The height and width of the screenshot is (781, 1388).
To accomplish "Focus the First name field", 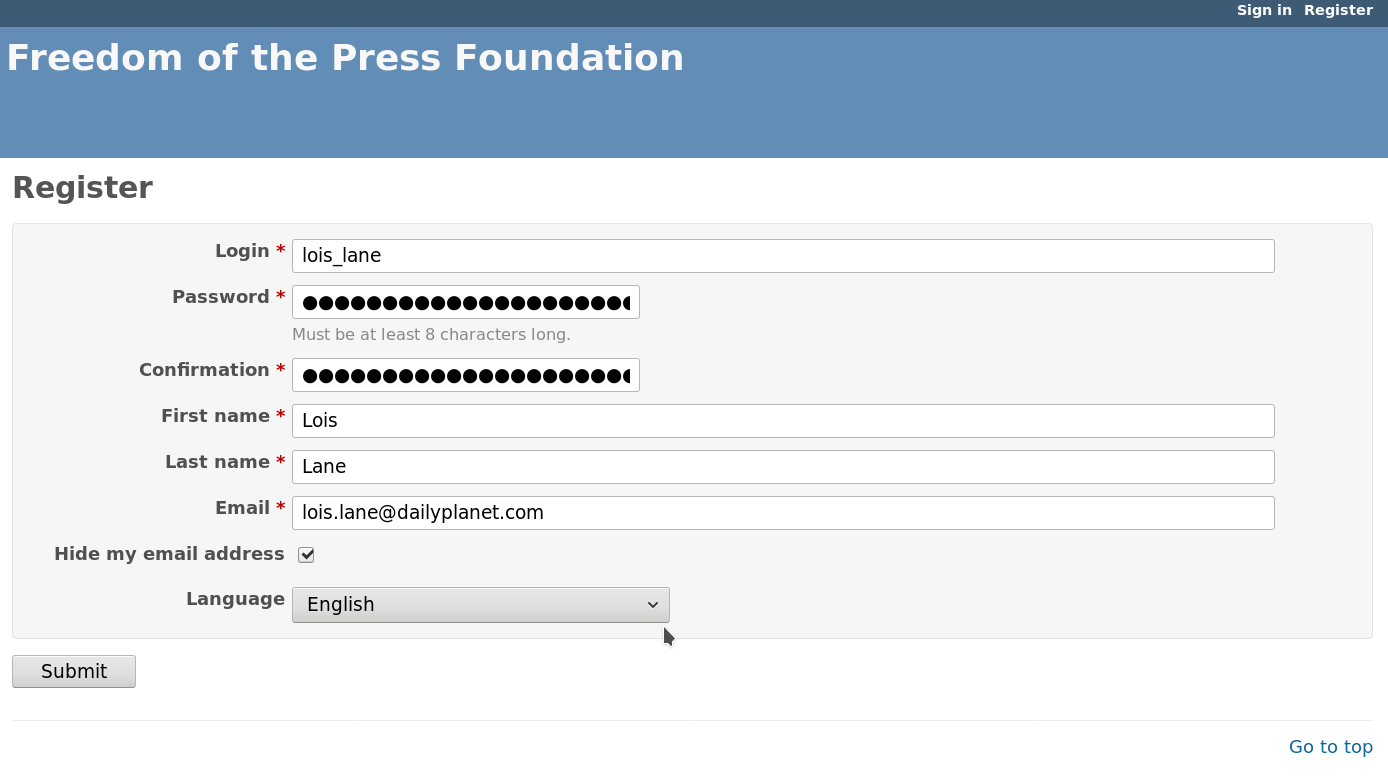I will pyautogui.click(x=783, y=421).
